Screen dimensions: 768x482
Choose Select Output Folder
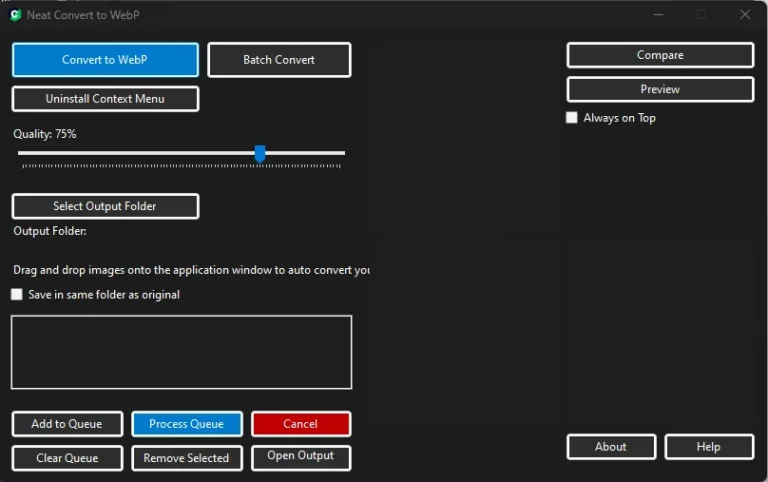(105, 206)
